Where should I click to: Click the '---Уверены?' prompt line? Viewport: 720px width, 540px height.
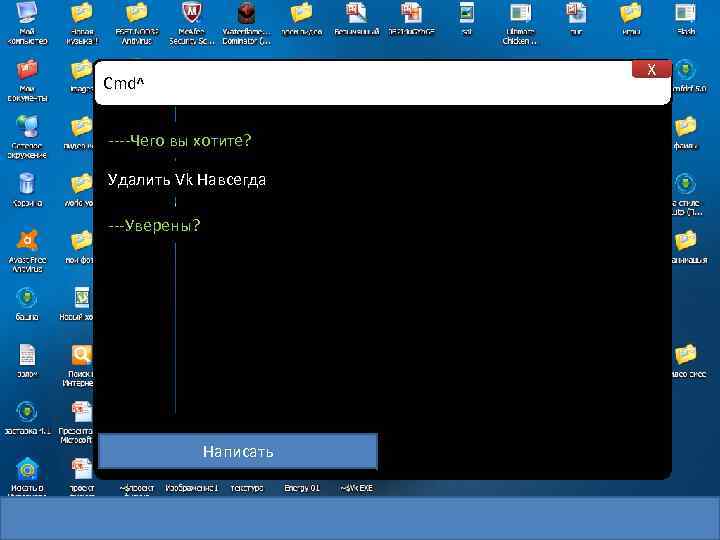pyautogui.click(x=154, y=225)
